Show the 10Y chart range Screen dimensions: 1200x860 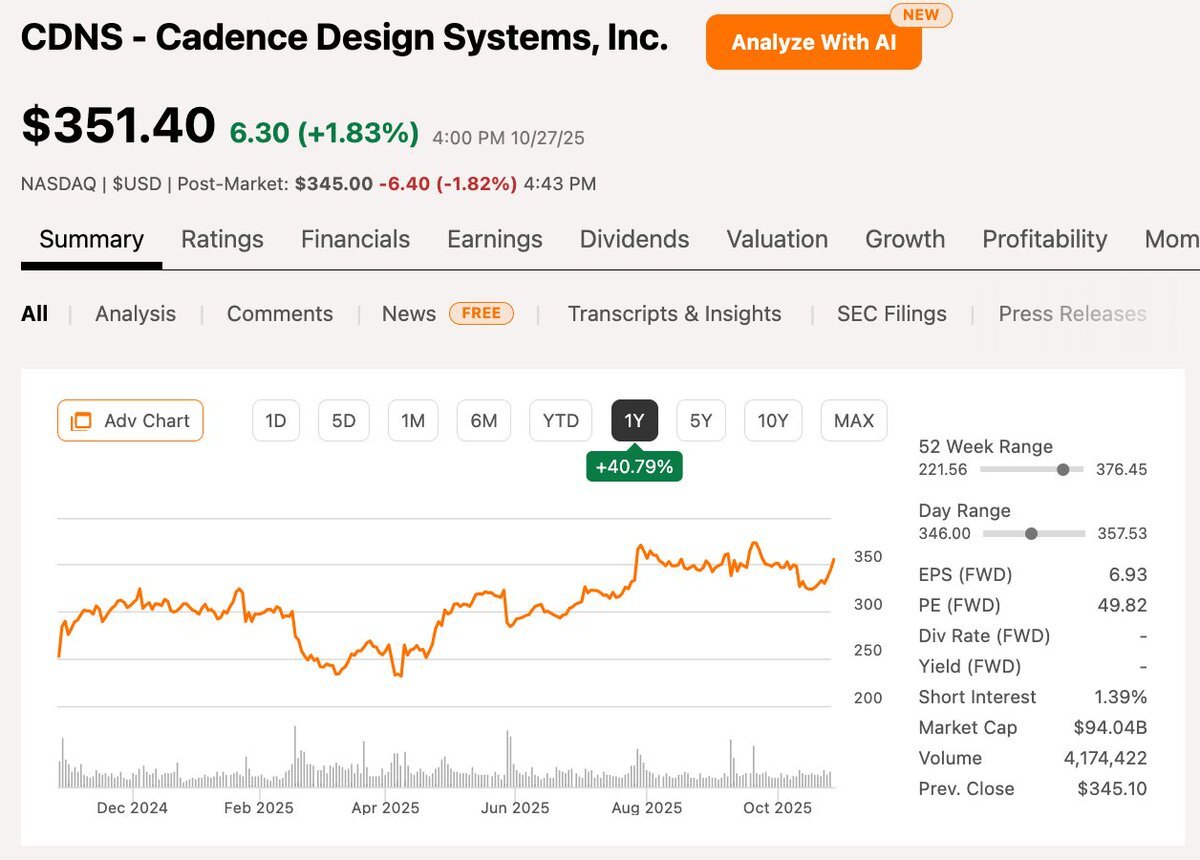pos(773,421)
